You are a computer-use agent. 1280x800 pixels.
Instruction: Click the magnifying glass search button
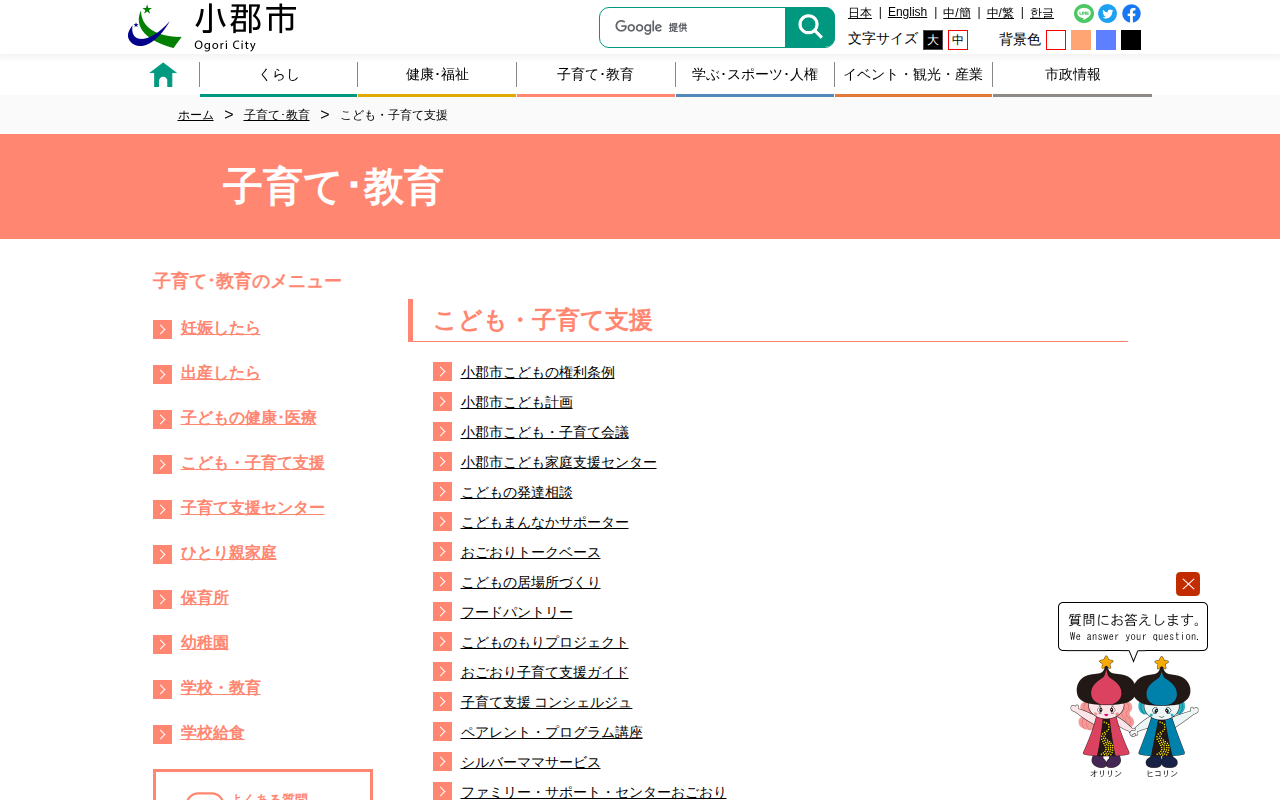(x=810, y=28)
